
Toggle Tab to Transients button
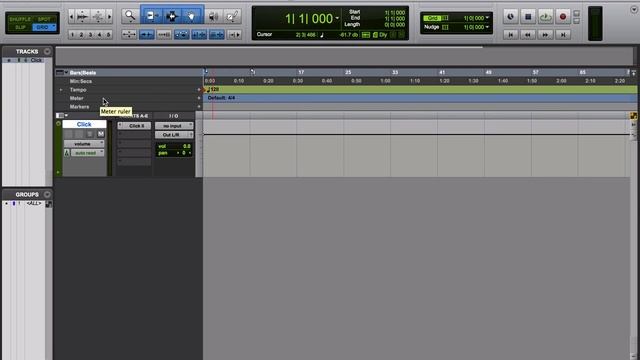[147, 35]
